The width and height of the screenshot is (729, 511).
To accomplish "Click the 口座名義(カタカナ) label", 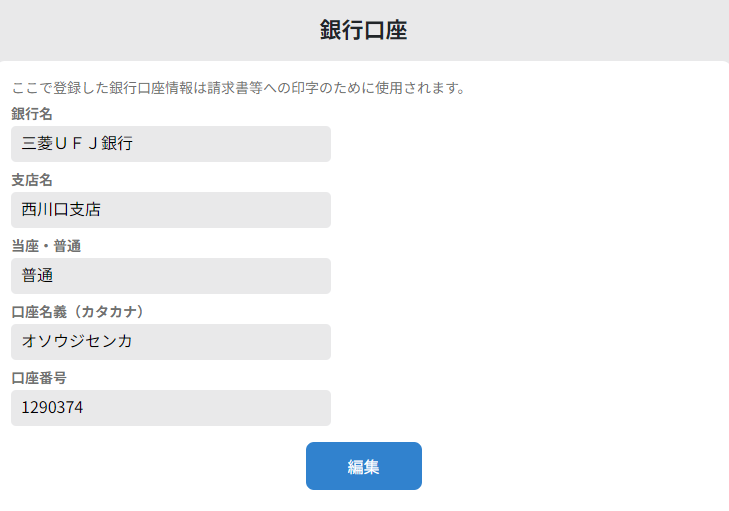I will (x=84, y=312).
